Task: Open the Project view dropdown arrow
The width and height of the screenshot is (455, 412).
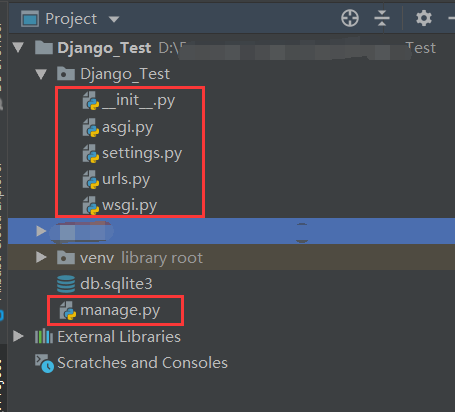Action: point(114,19)
